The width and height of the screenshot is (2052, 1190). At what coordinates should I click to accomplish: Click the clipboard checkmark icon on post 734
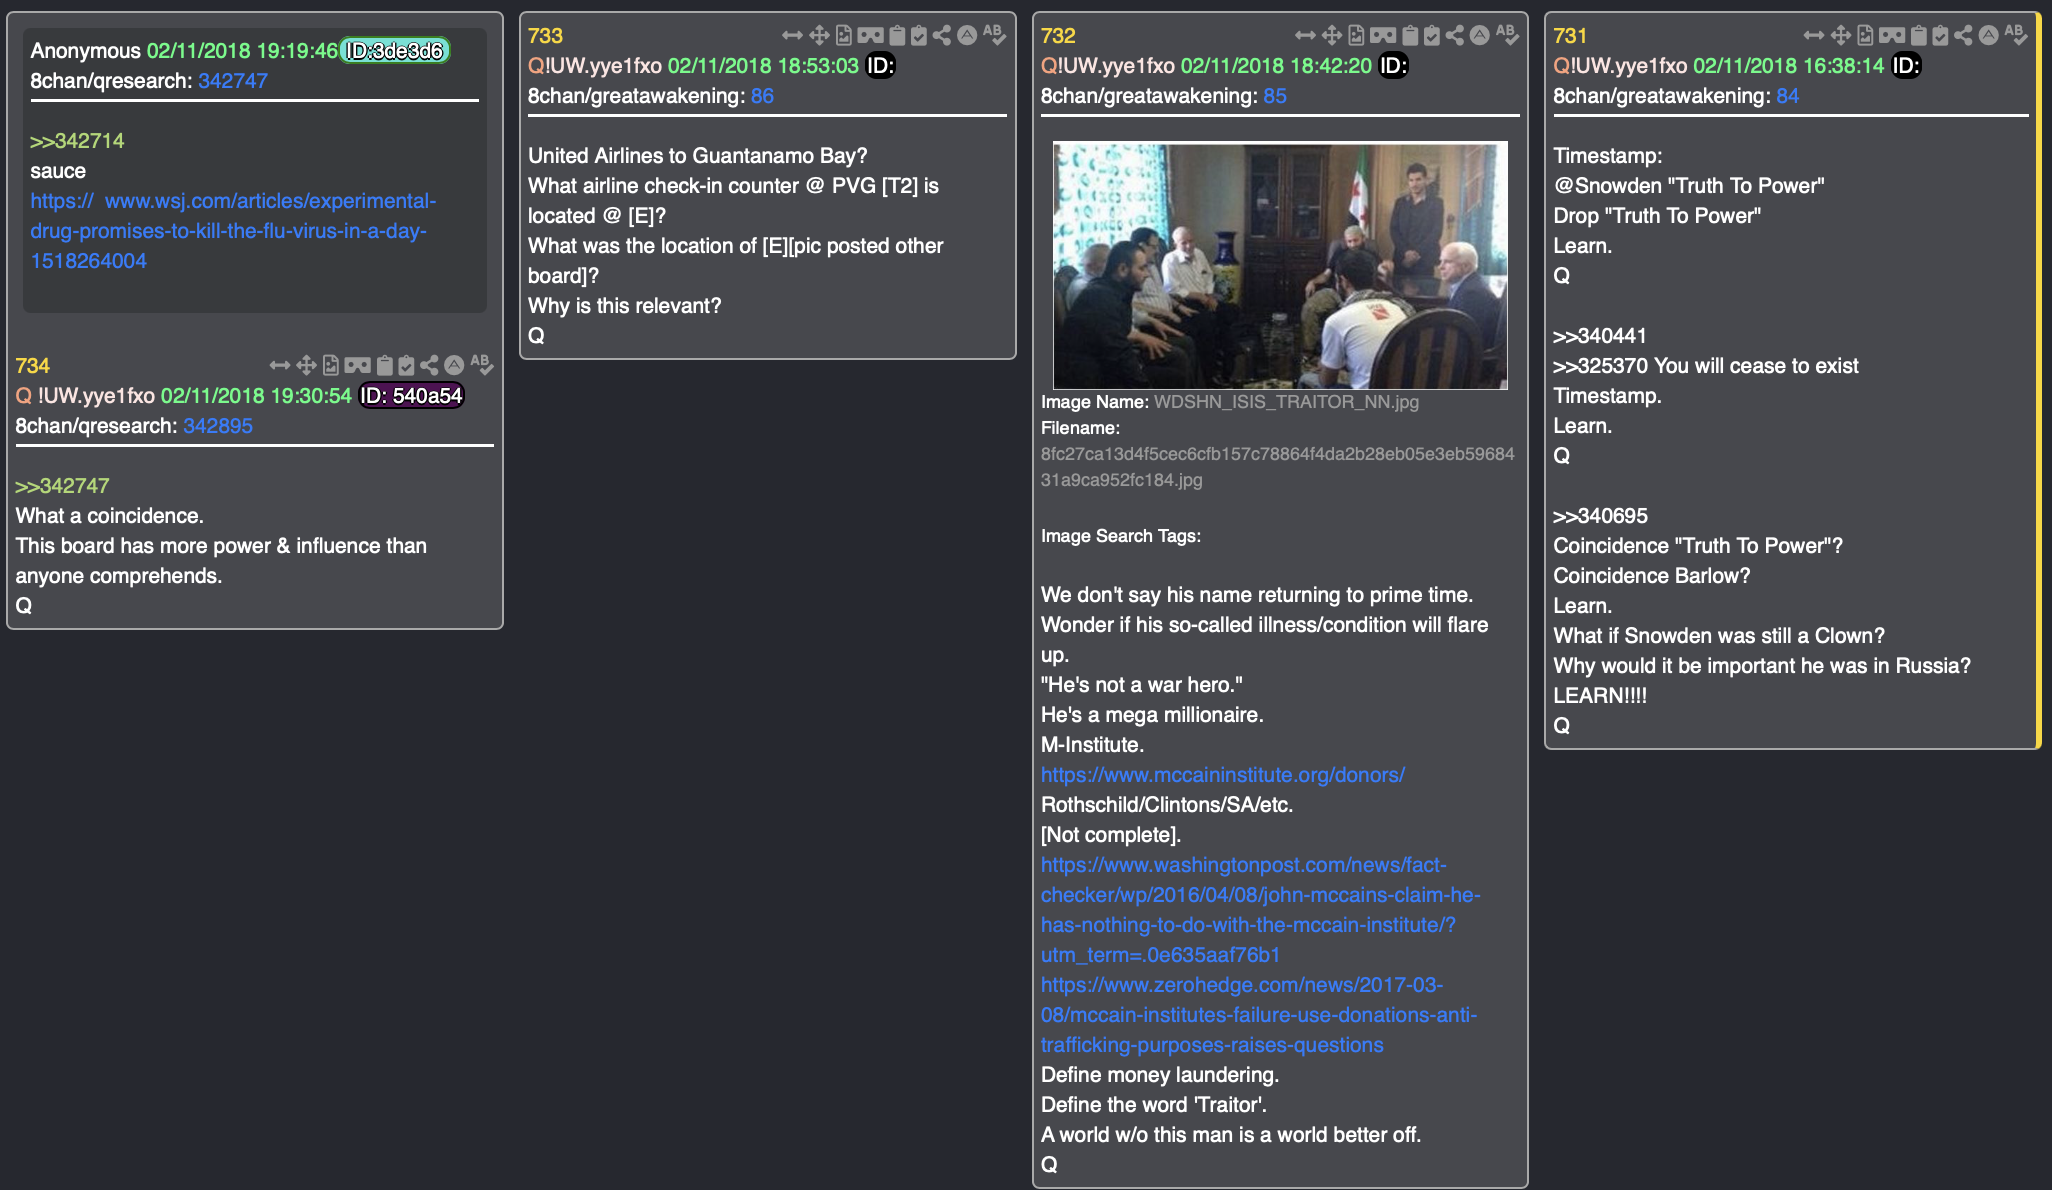[406, 366]
